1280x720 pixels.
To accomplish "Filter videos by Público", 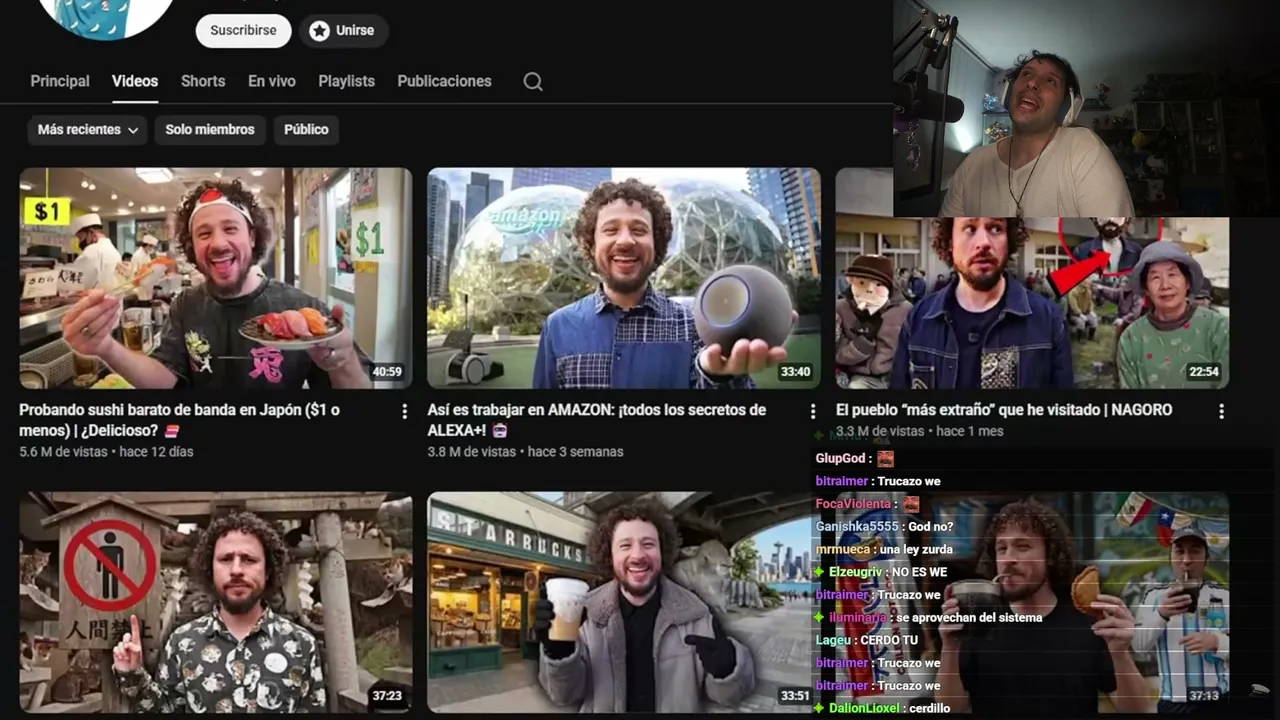I will point(306,130).
